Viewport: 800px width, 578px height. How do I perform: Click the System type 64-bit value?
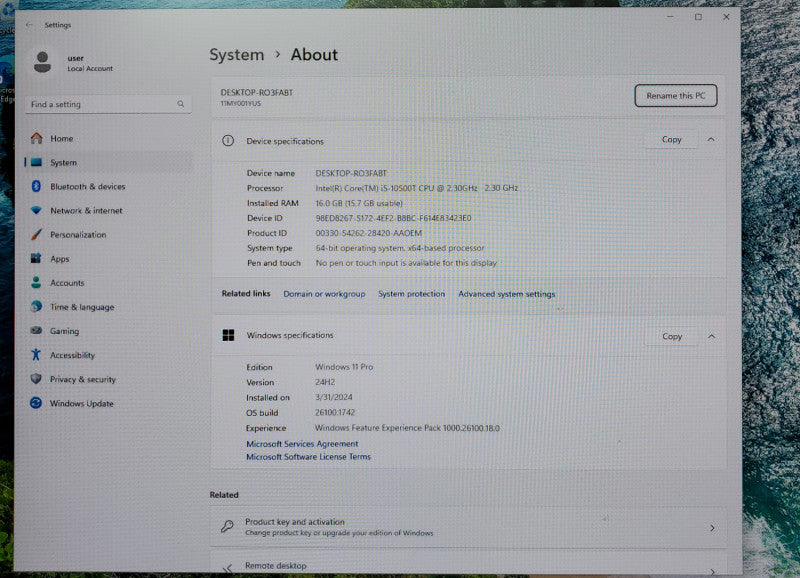(399, 248)
